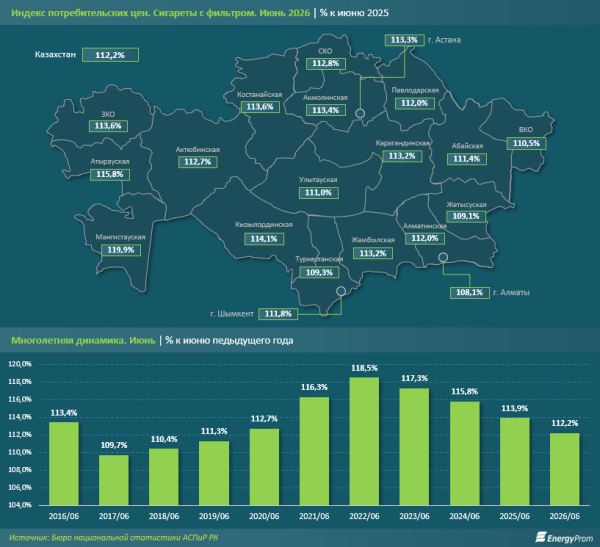The width and height of the screenshot is (600, 547).
Task: Click the 111,0% Ulytau value label
Action: click(x=318, y=193)
